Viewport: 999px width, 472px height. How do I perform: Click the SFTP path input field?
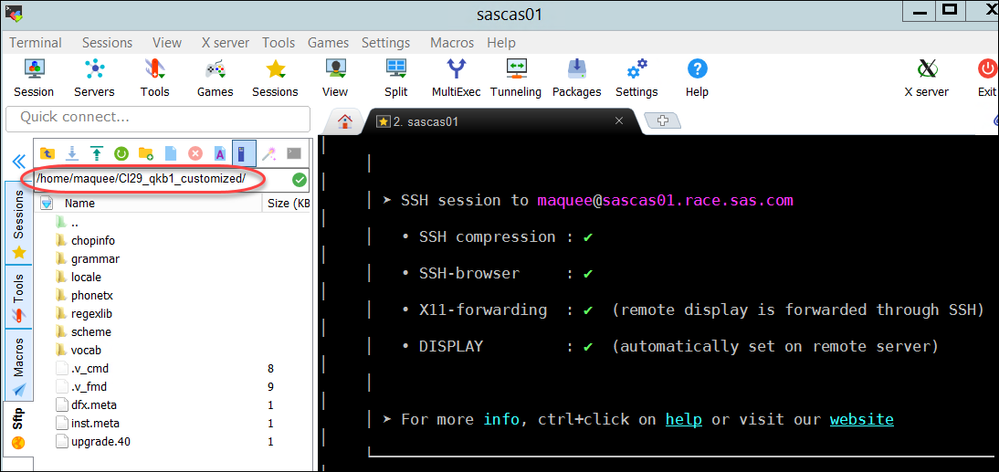point(161,180)
